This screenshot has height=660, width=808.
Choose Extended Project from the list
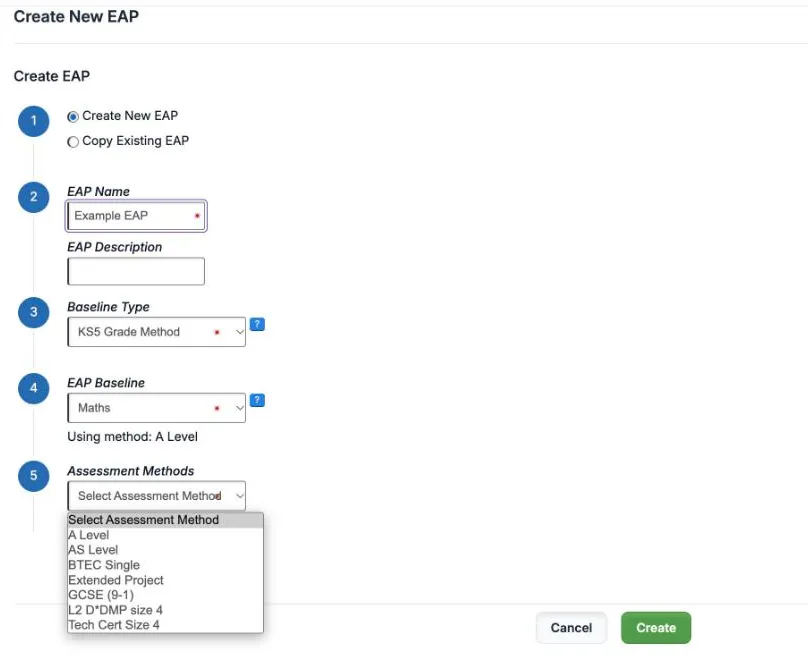165,580
